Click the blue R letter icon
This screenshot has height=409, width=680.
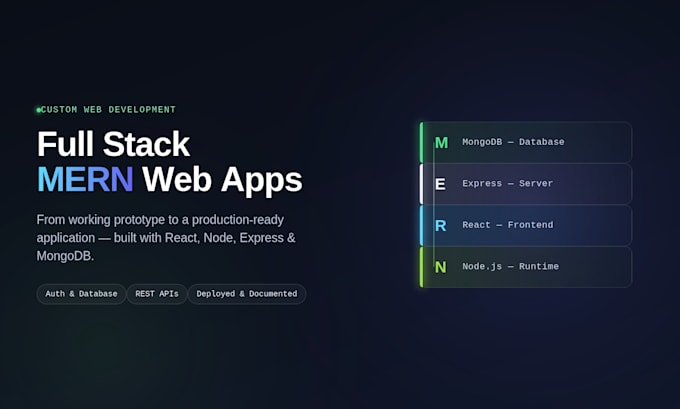click(441, 226)
